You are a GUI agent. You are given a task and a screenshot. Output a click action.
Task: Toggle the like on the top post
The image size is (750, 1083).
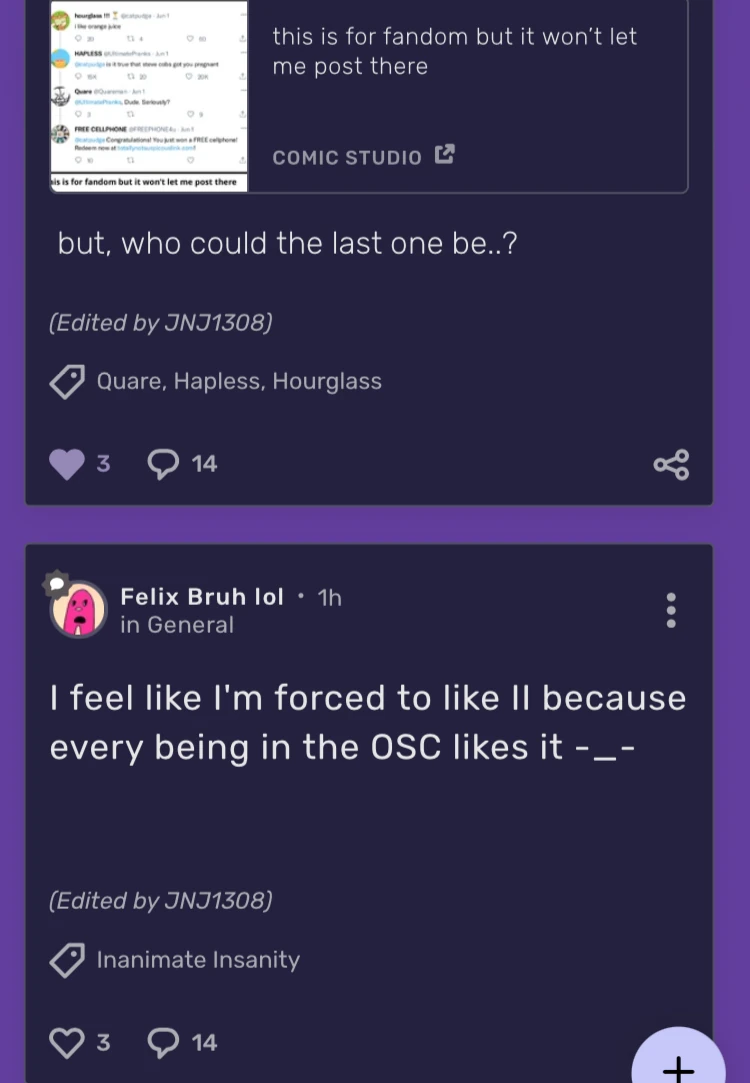(66, 463)
